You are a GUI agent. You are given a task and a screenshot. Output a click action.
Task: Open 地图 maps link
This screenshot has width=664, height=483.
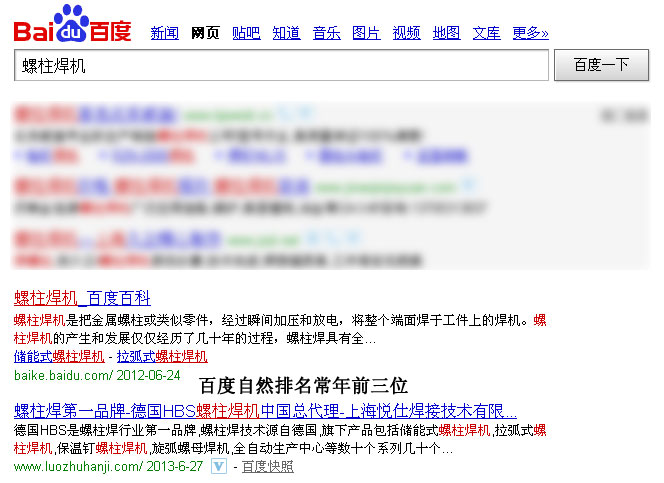[x=446, y=33]
